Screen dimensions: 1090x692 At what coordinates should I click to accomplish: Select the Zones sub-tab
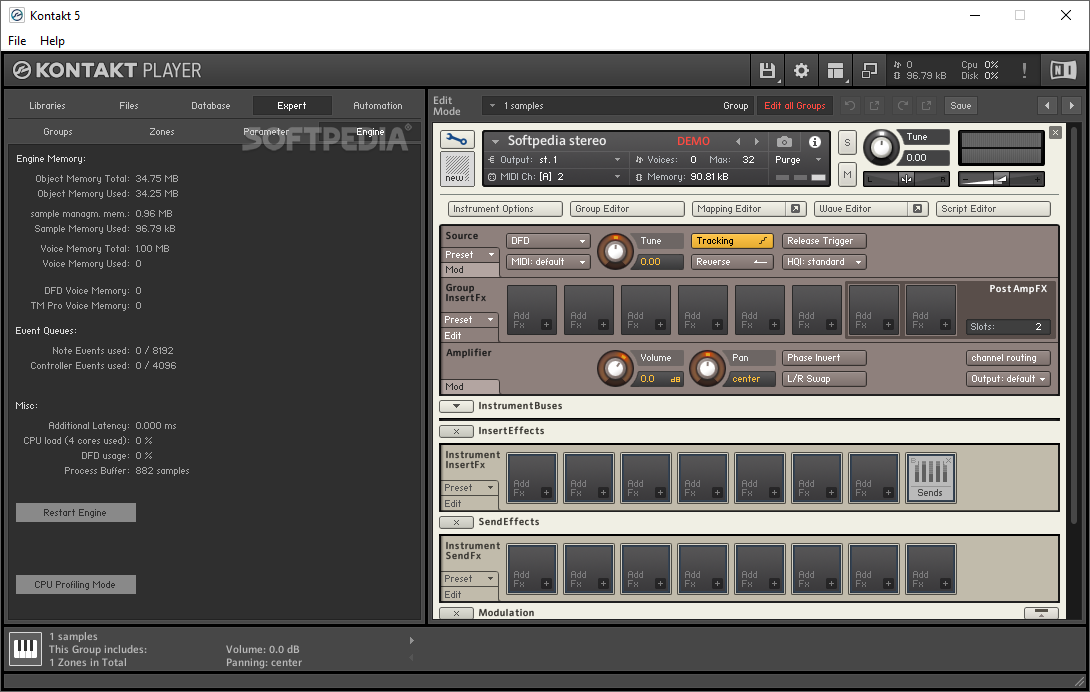point(161,131)
